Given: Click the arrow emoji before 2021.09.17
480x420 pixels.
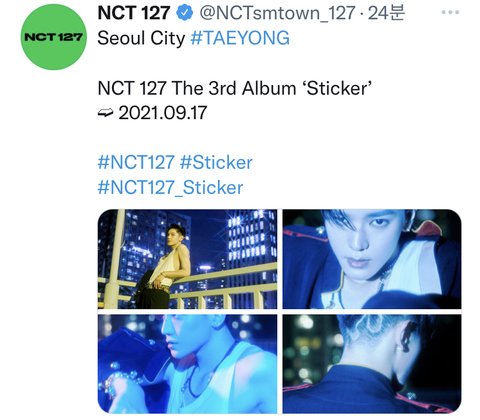Looking at the screenshot, I should tap(106, 113).
